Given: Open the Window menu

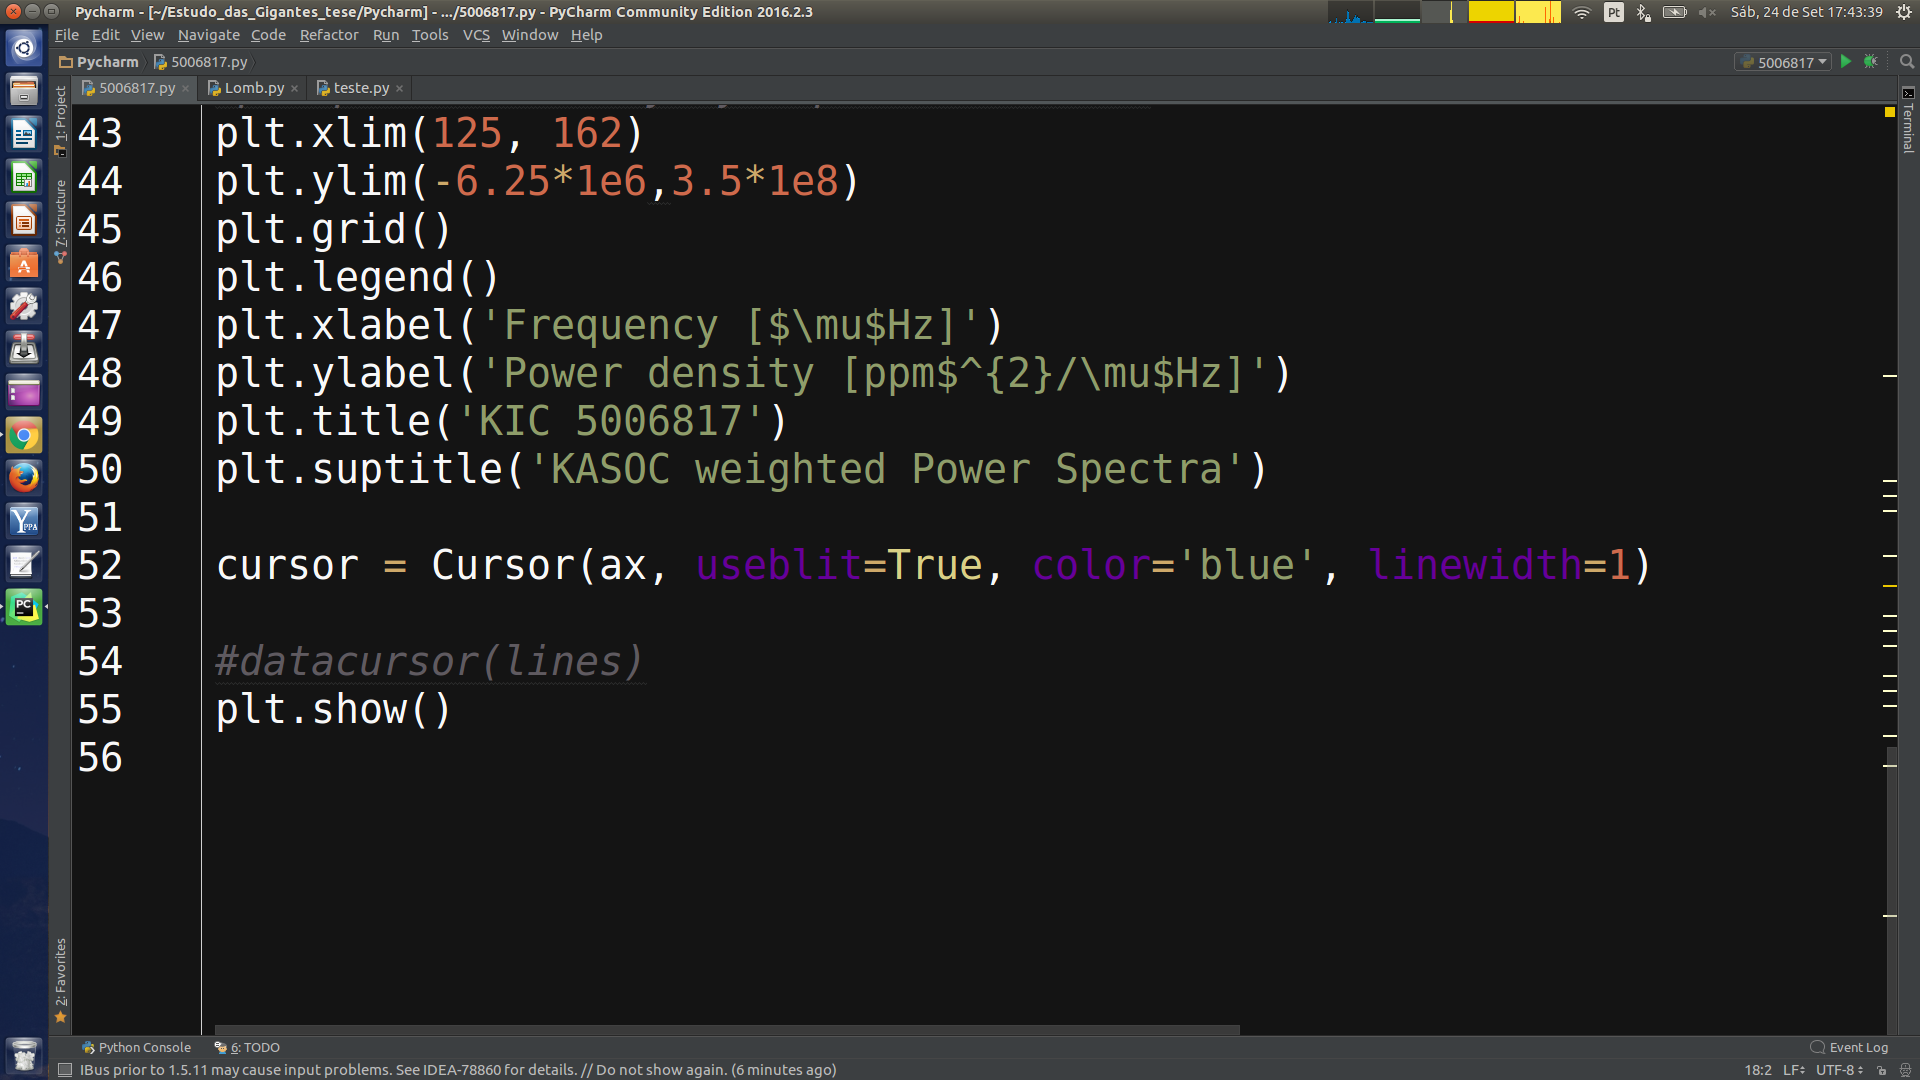Looking at the screenshot, I should click(530, 35).
